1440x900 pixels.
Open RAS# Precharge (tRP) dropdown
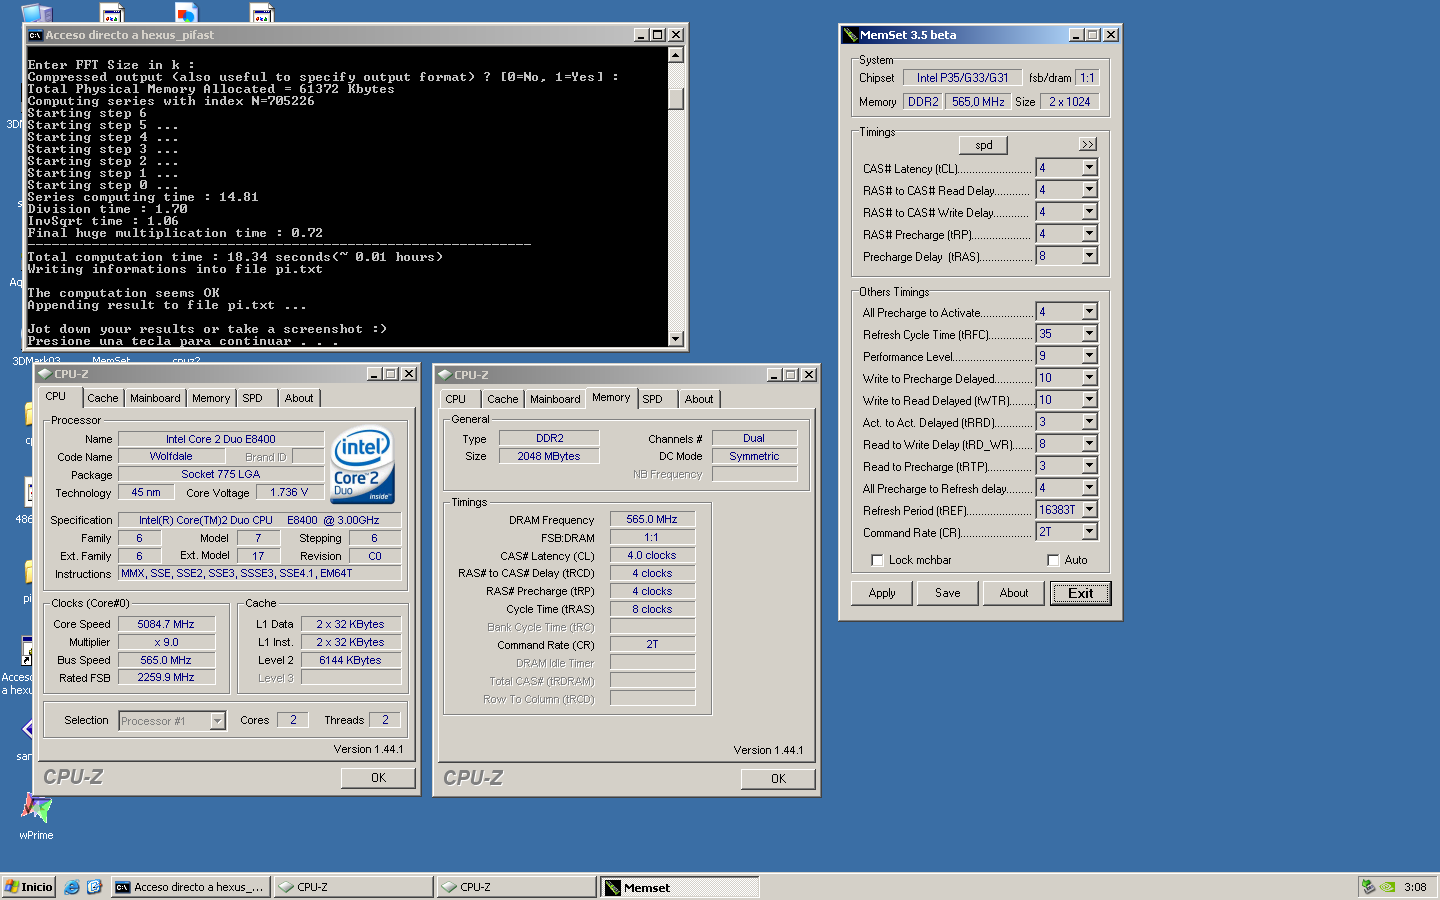1089,234
